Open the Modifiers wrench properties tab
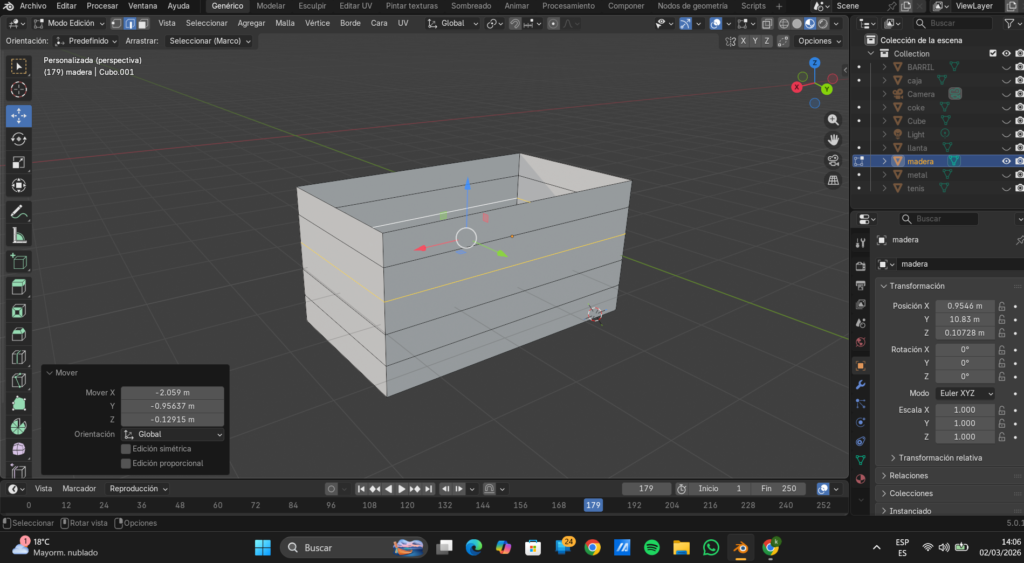 [860, 385]
